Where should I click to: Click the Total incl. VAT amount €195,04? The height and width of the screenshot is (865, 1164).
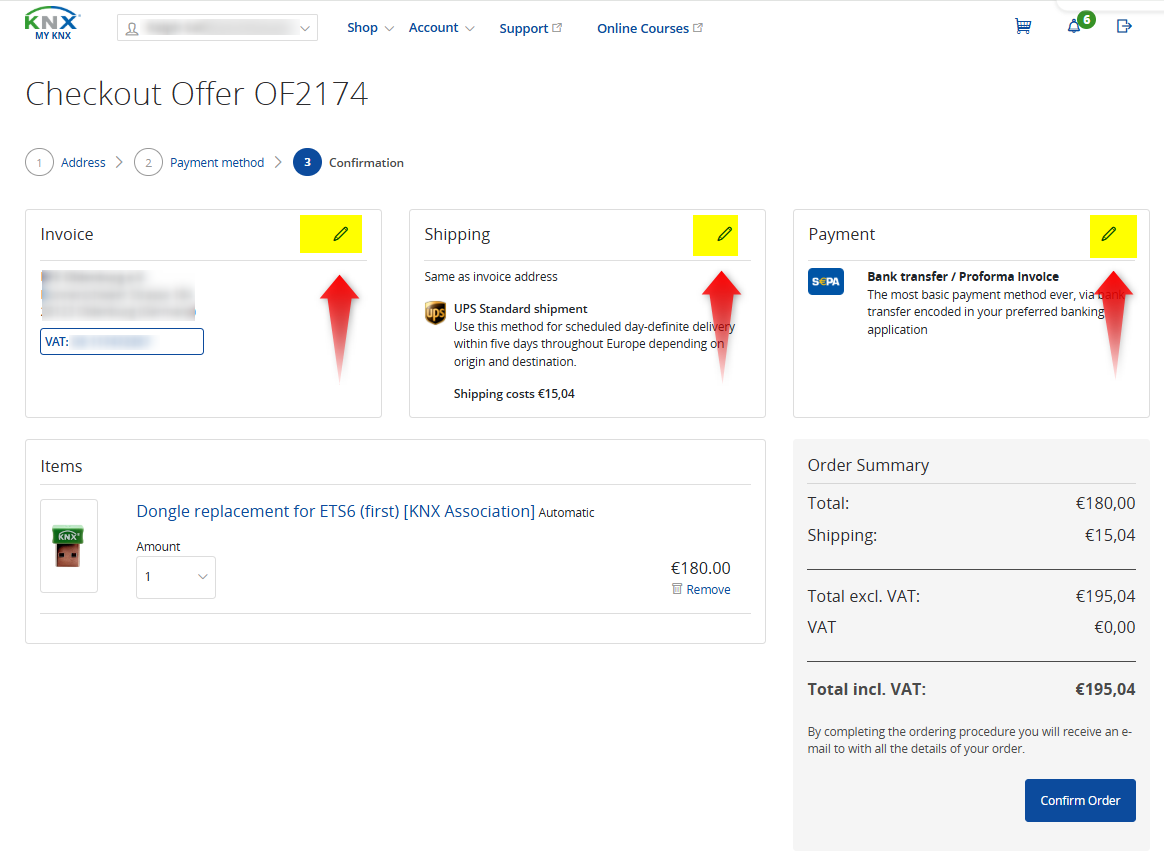point(1105,689)
